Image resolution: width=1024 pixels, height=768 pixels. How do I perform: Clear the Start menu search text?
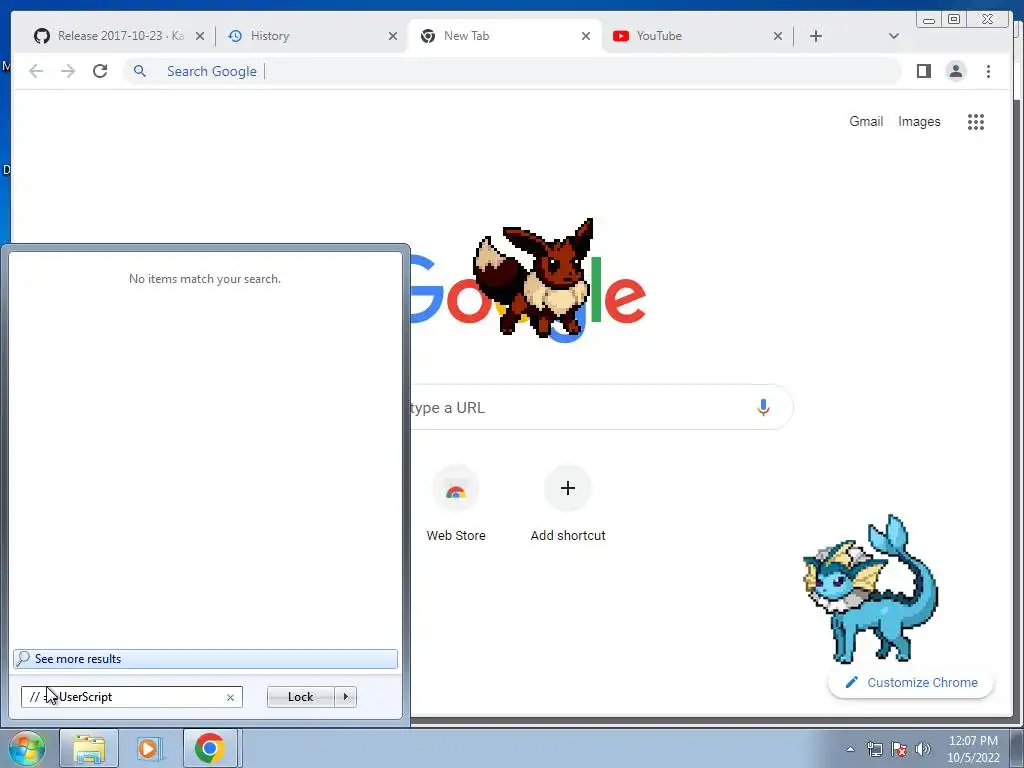[x=230, y=697]
